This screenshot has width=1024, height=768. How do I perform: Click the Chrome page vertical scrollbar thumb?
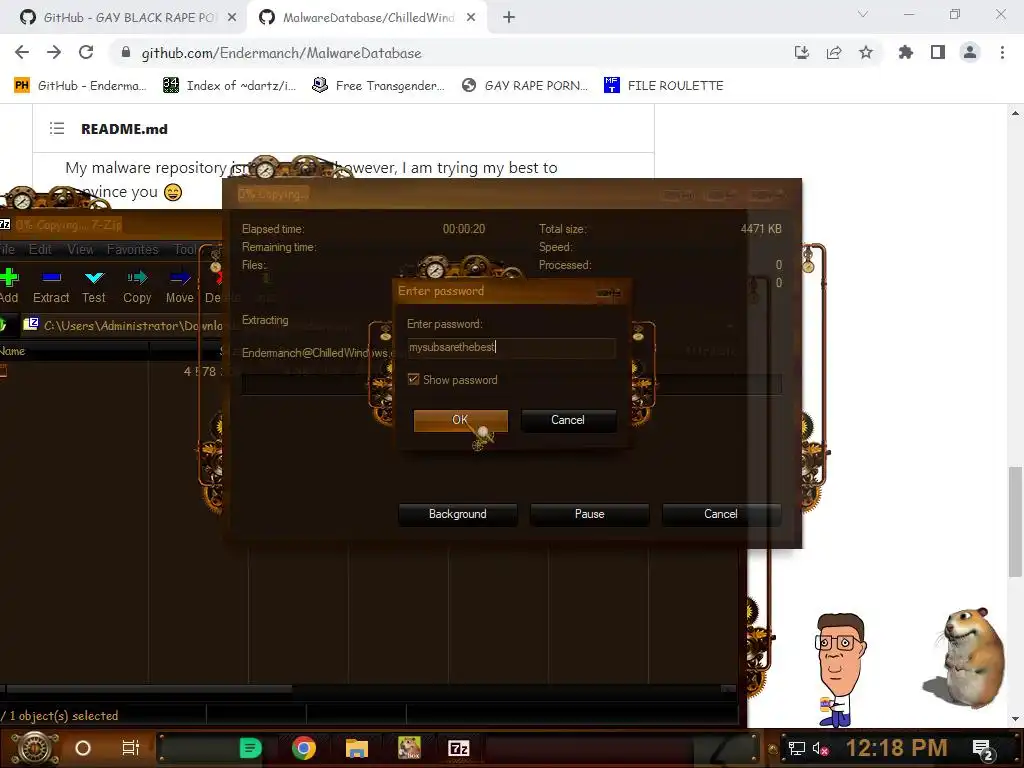click(x=1014, y=521)
